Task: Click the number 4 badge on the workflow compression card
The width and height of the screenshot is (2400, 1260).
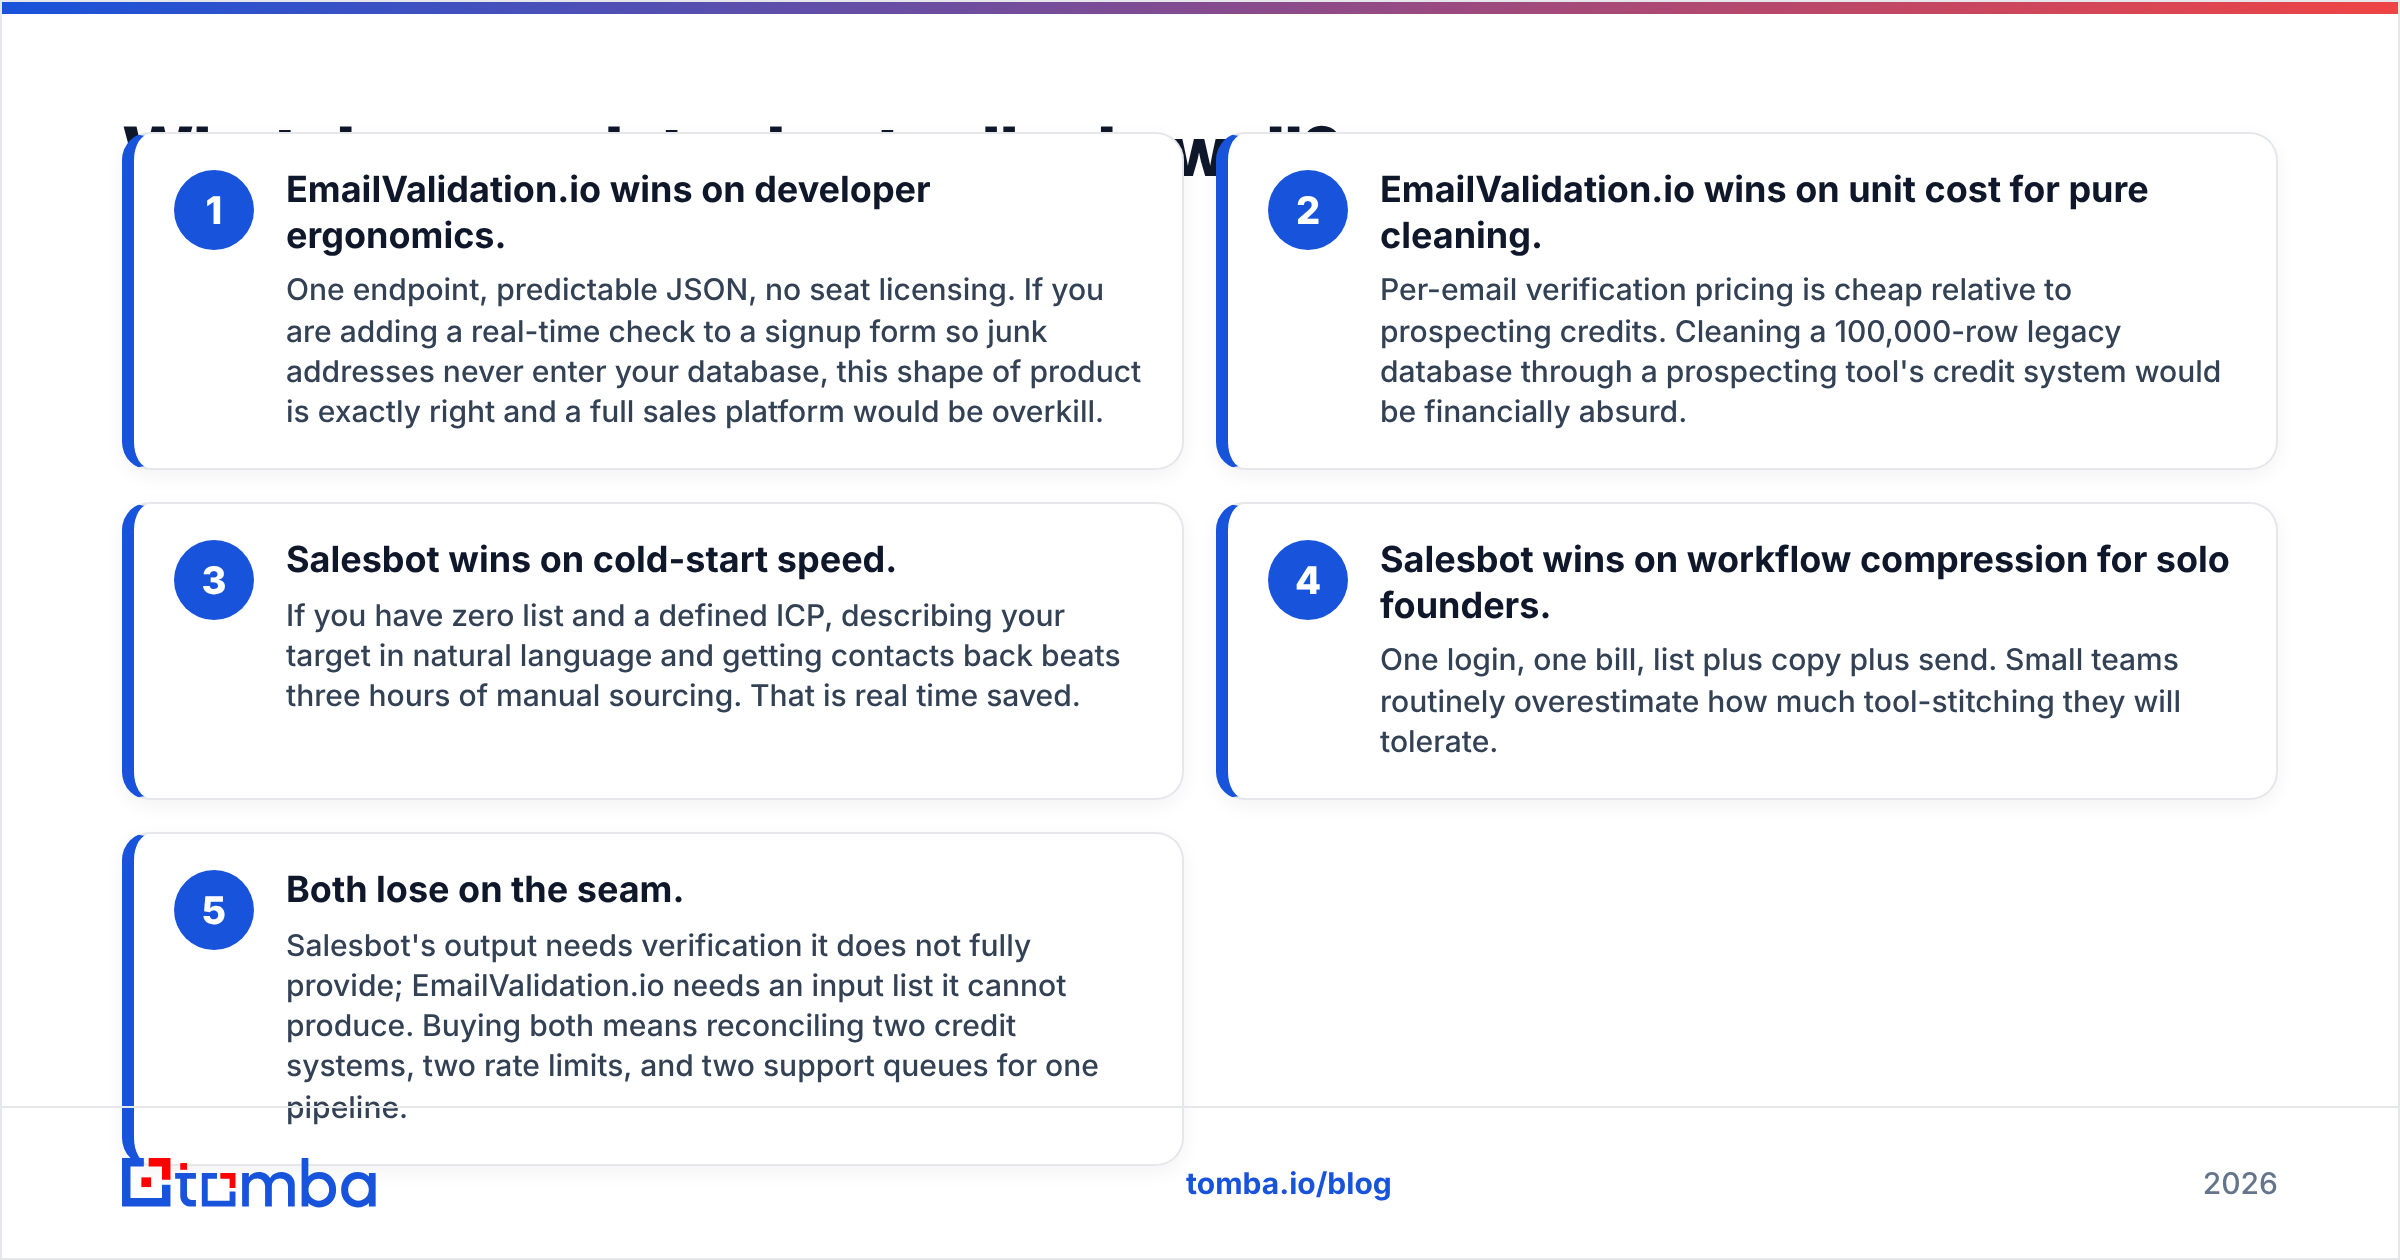Action: (x=1308, y=580)
